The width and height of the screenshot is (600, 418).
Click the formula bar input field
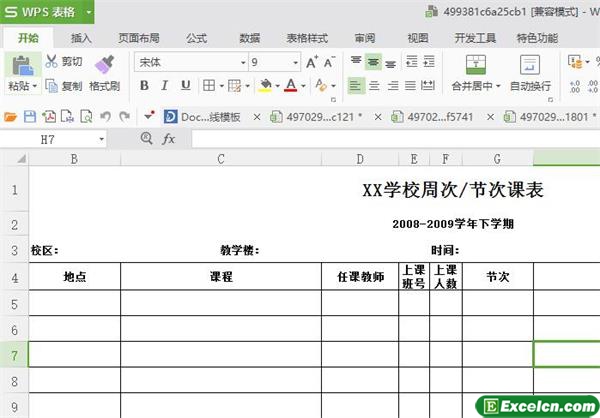pos(396,139)
